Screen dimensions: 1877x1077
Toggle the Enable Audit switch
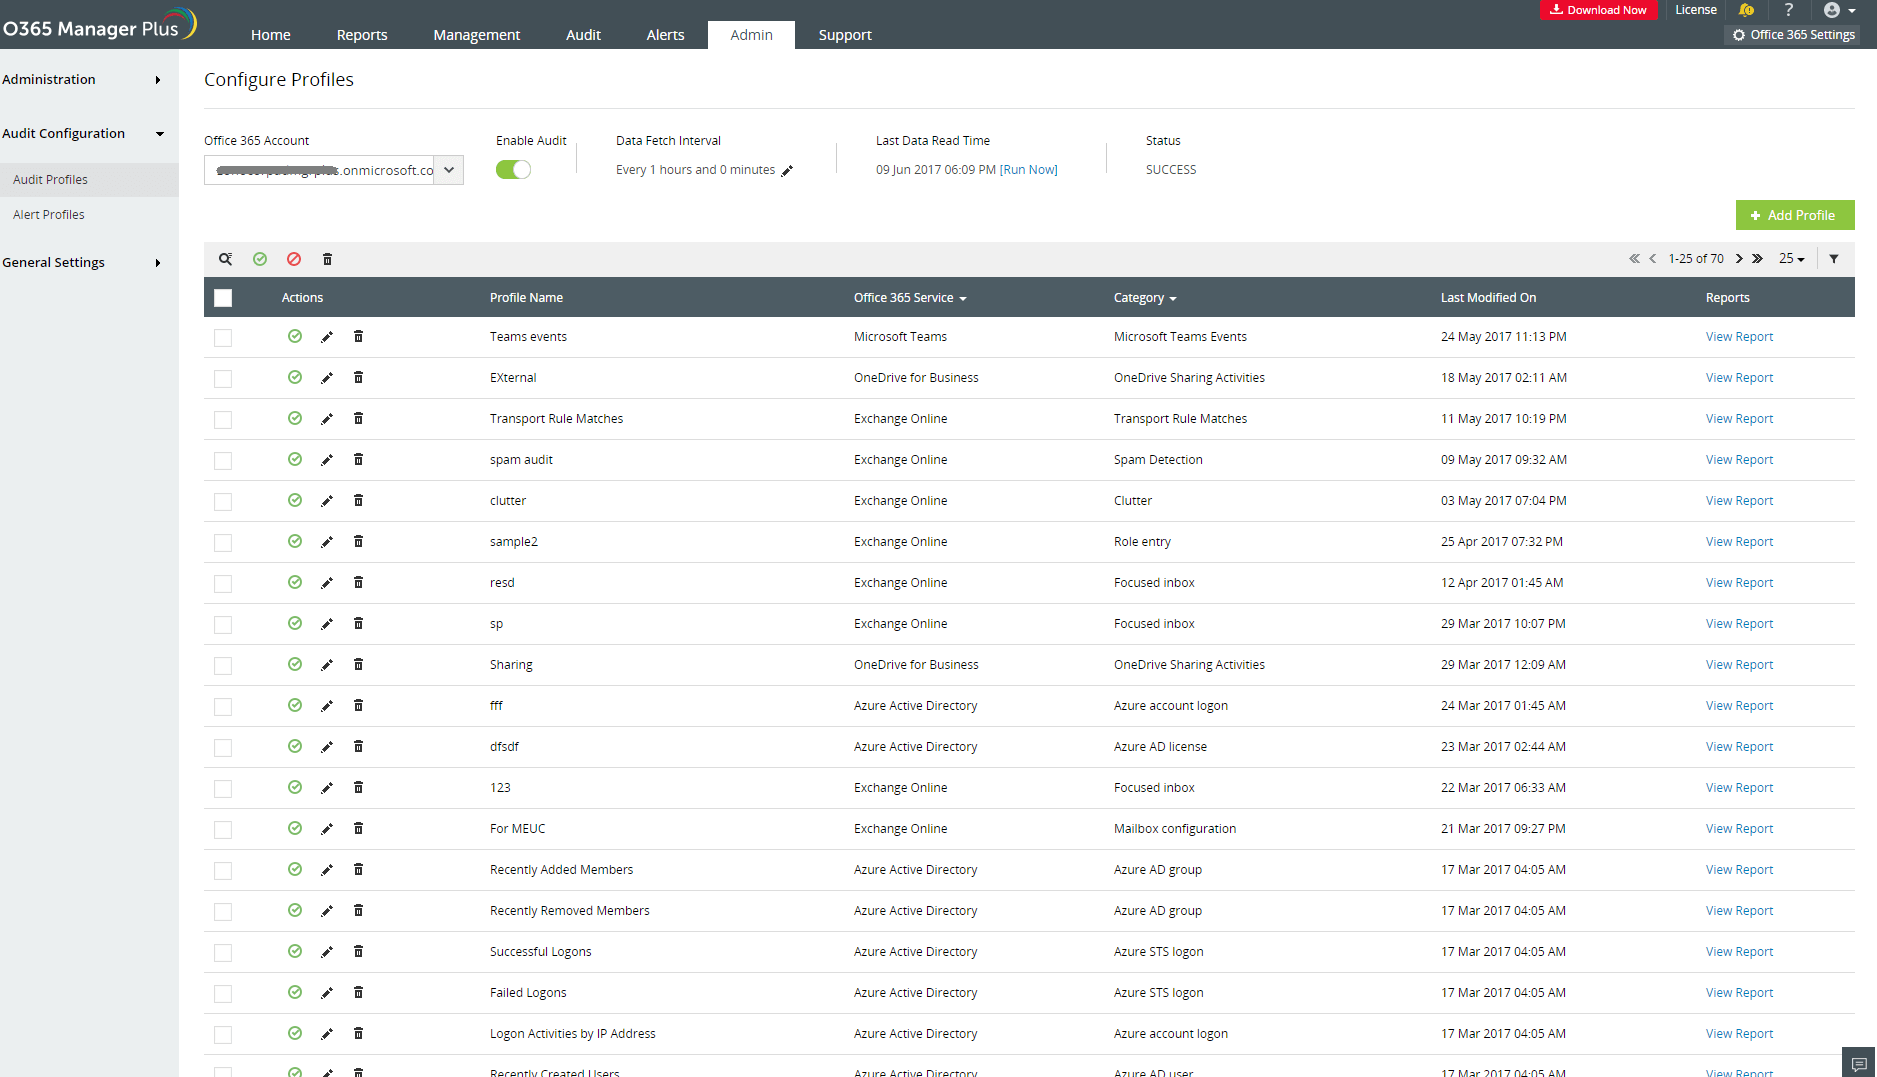tap(513, 170)
